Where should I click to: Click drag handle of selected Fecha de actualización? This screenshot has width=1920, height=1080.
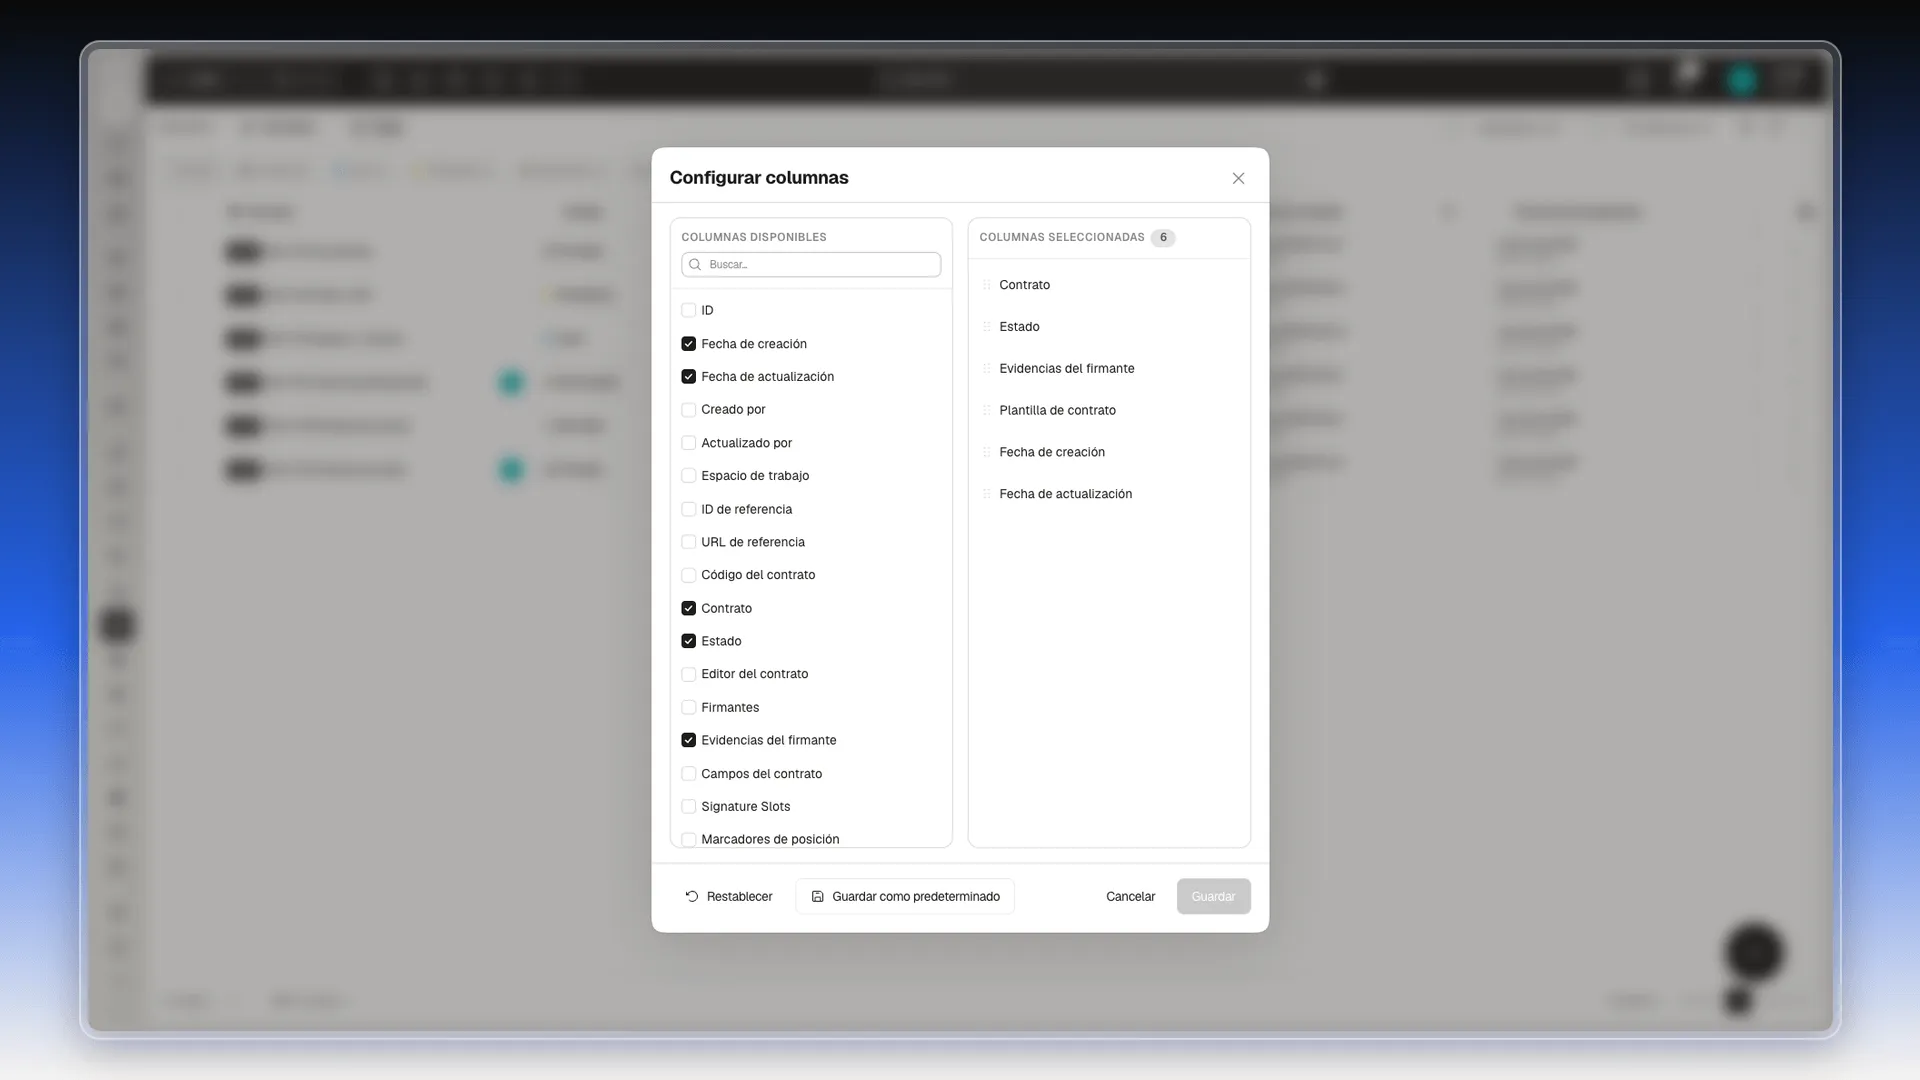coord(986,494)
